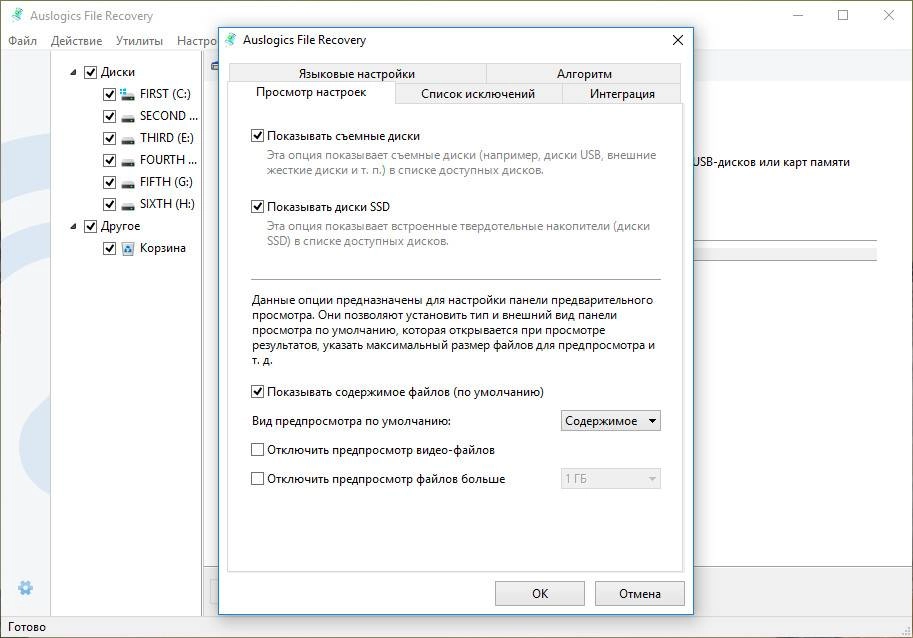Click the FOURTH drive icon

128,161
